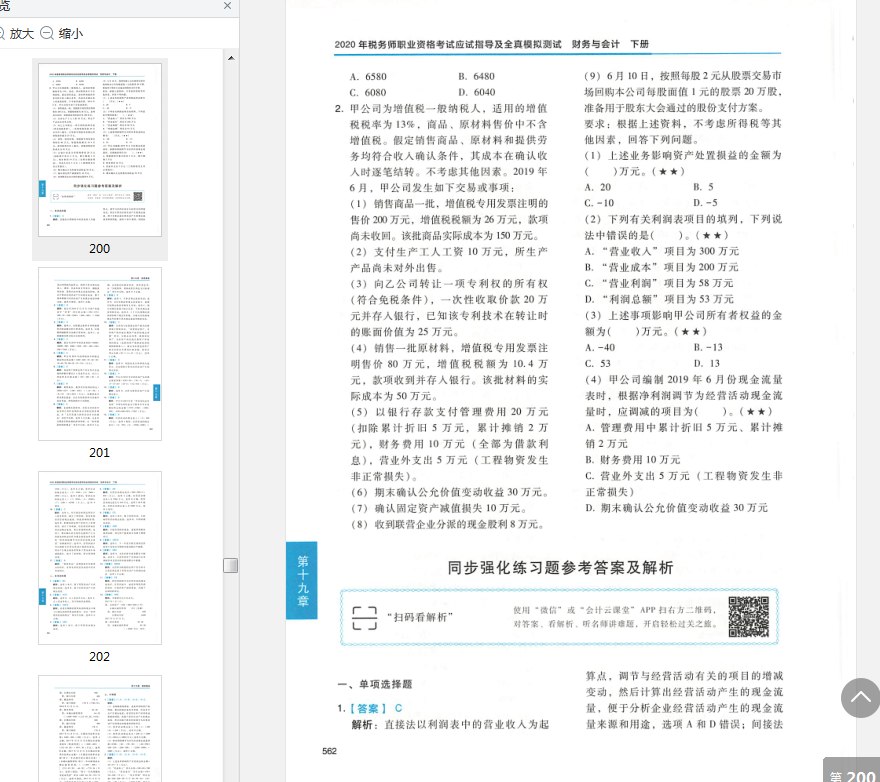
Task: Open page 201 thumbnail
Action: coord(100,354)
